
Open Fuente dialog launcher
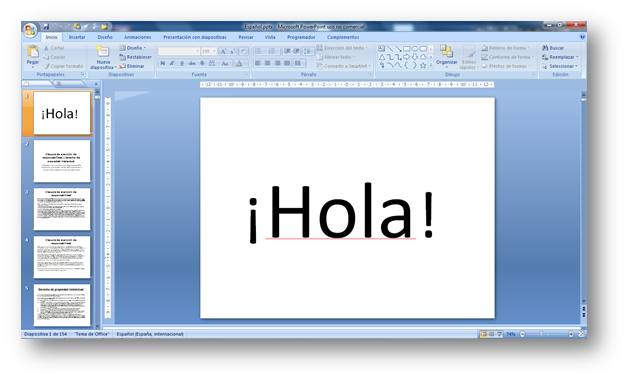pos(246,75)
